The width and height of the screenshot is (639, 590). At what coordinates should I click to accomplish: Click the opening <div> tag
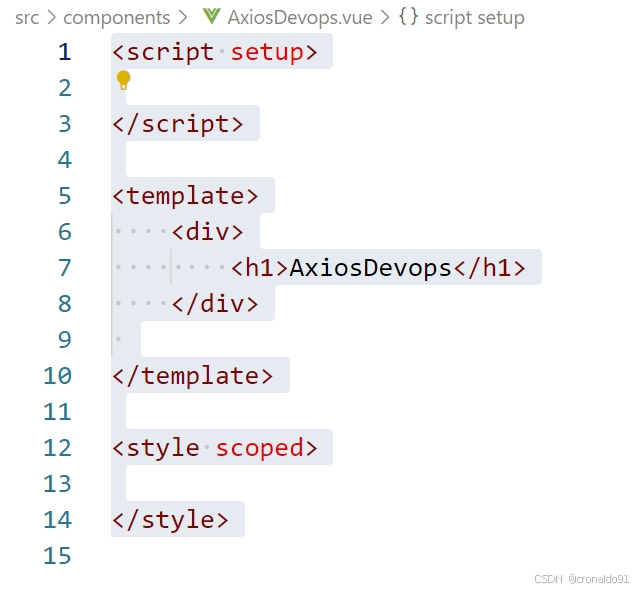coord(207,231)
